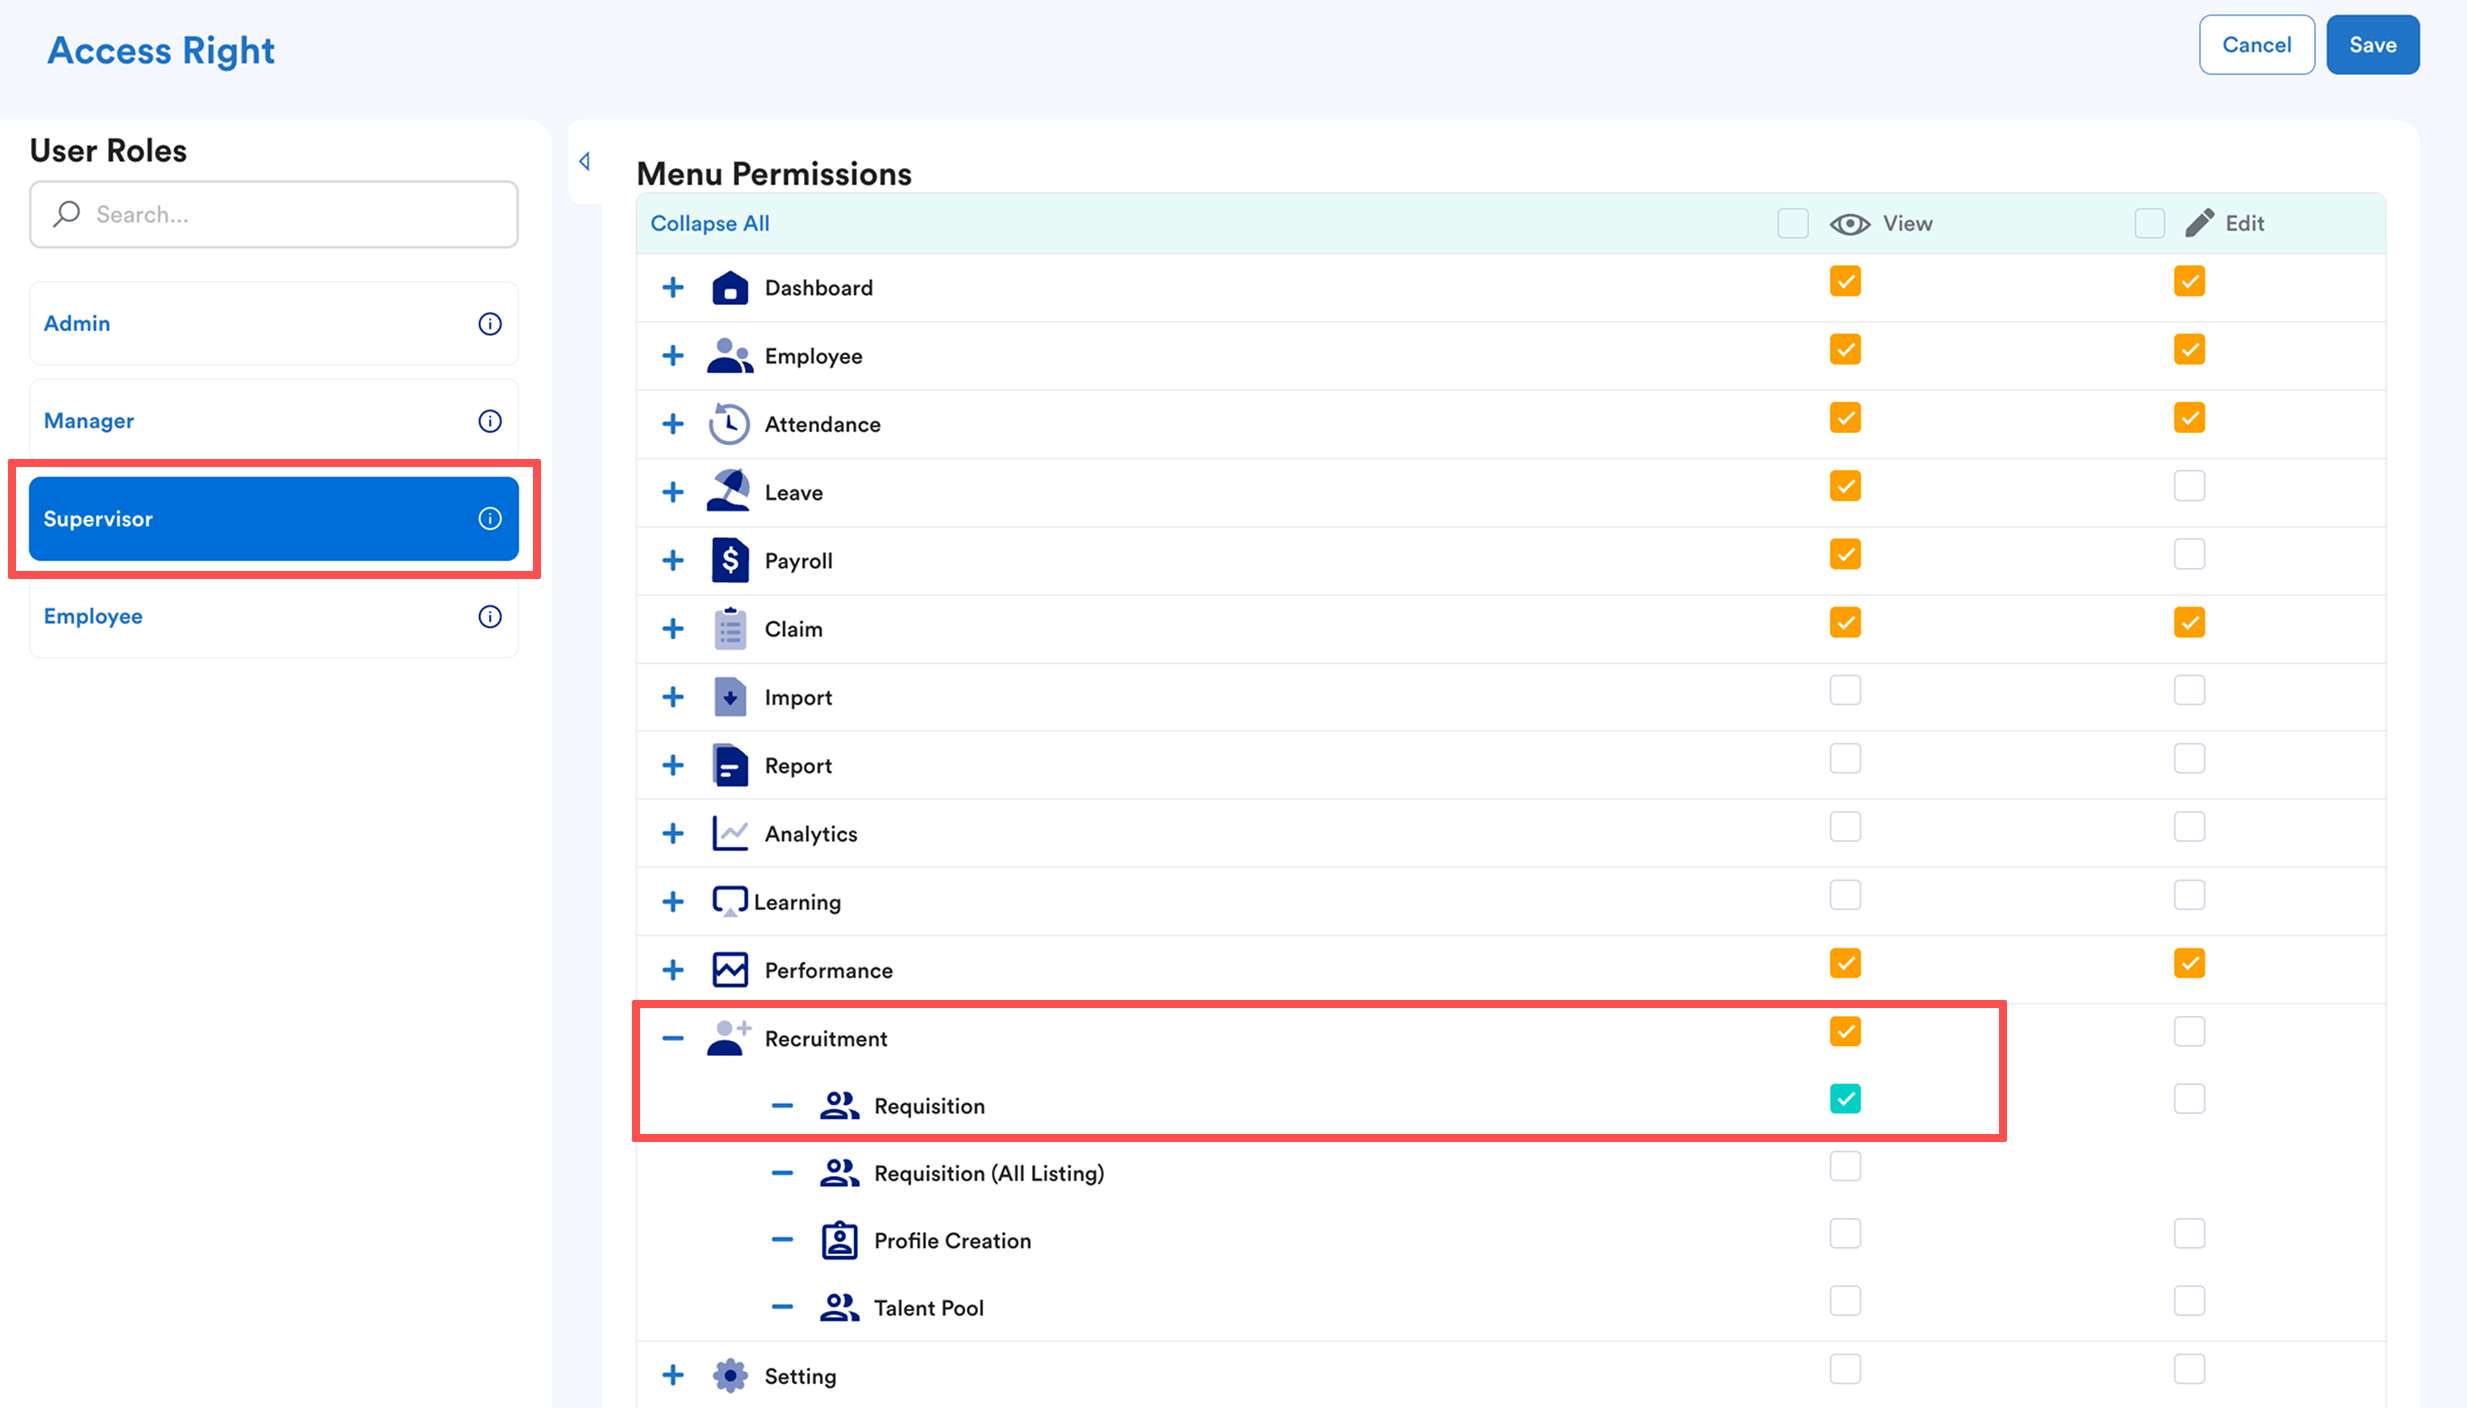2467x1408 pixels.
Task: Focus the user roles Search field
Action: (x=274, y=214)
